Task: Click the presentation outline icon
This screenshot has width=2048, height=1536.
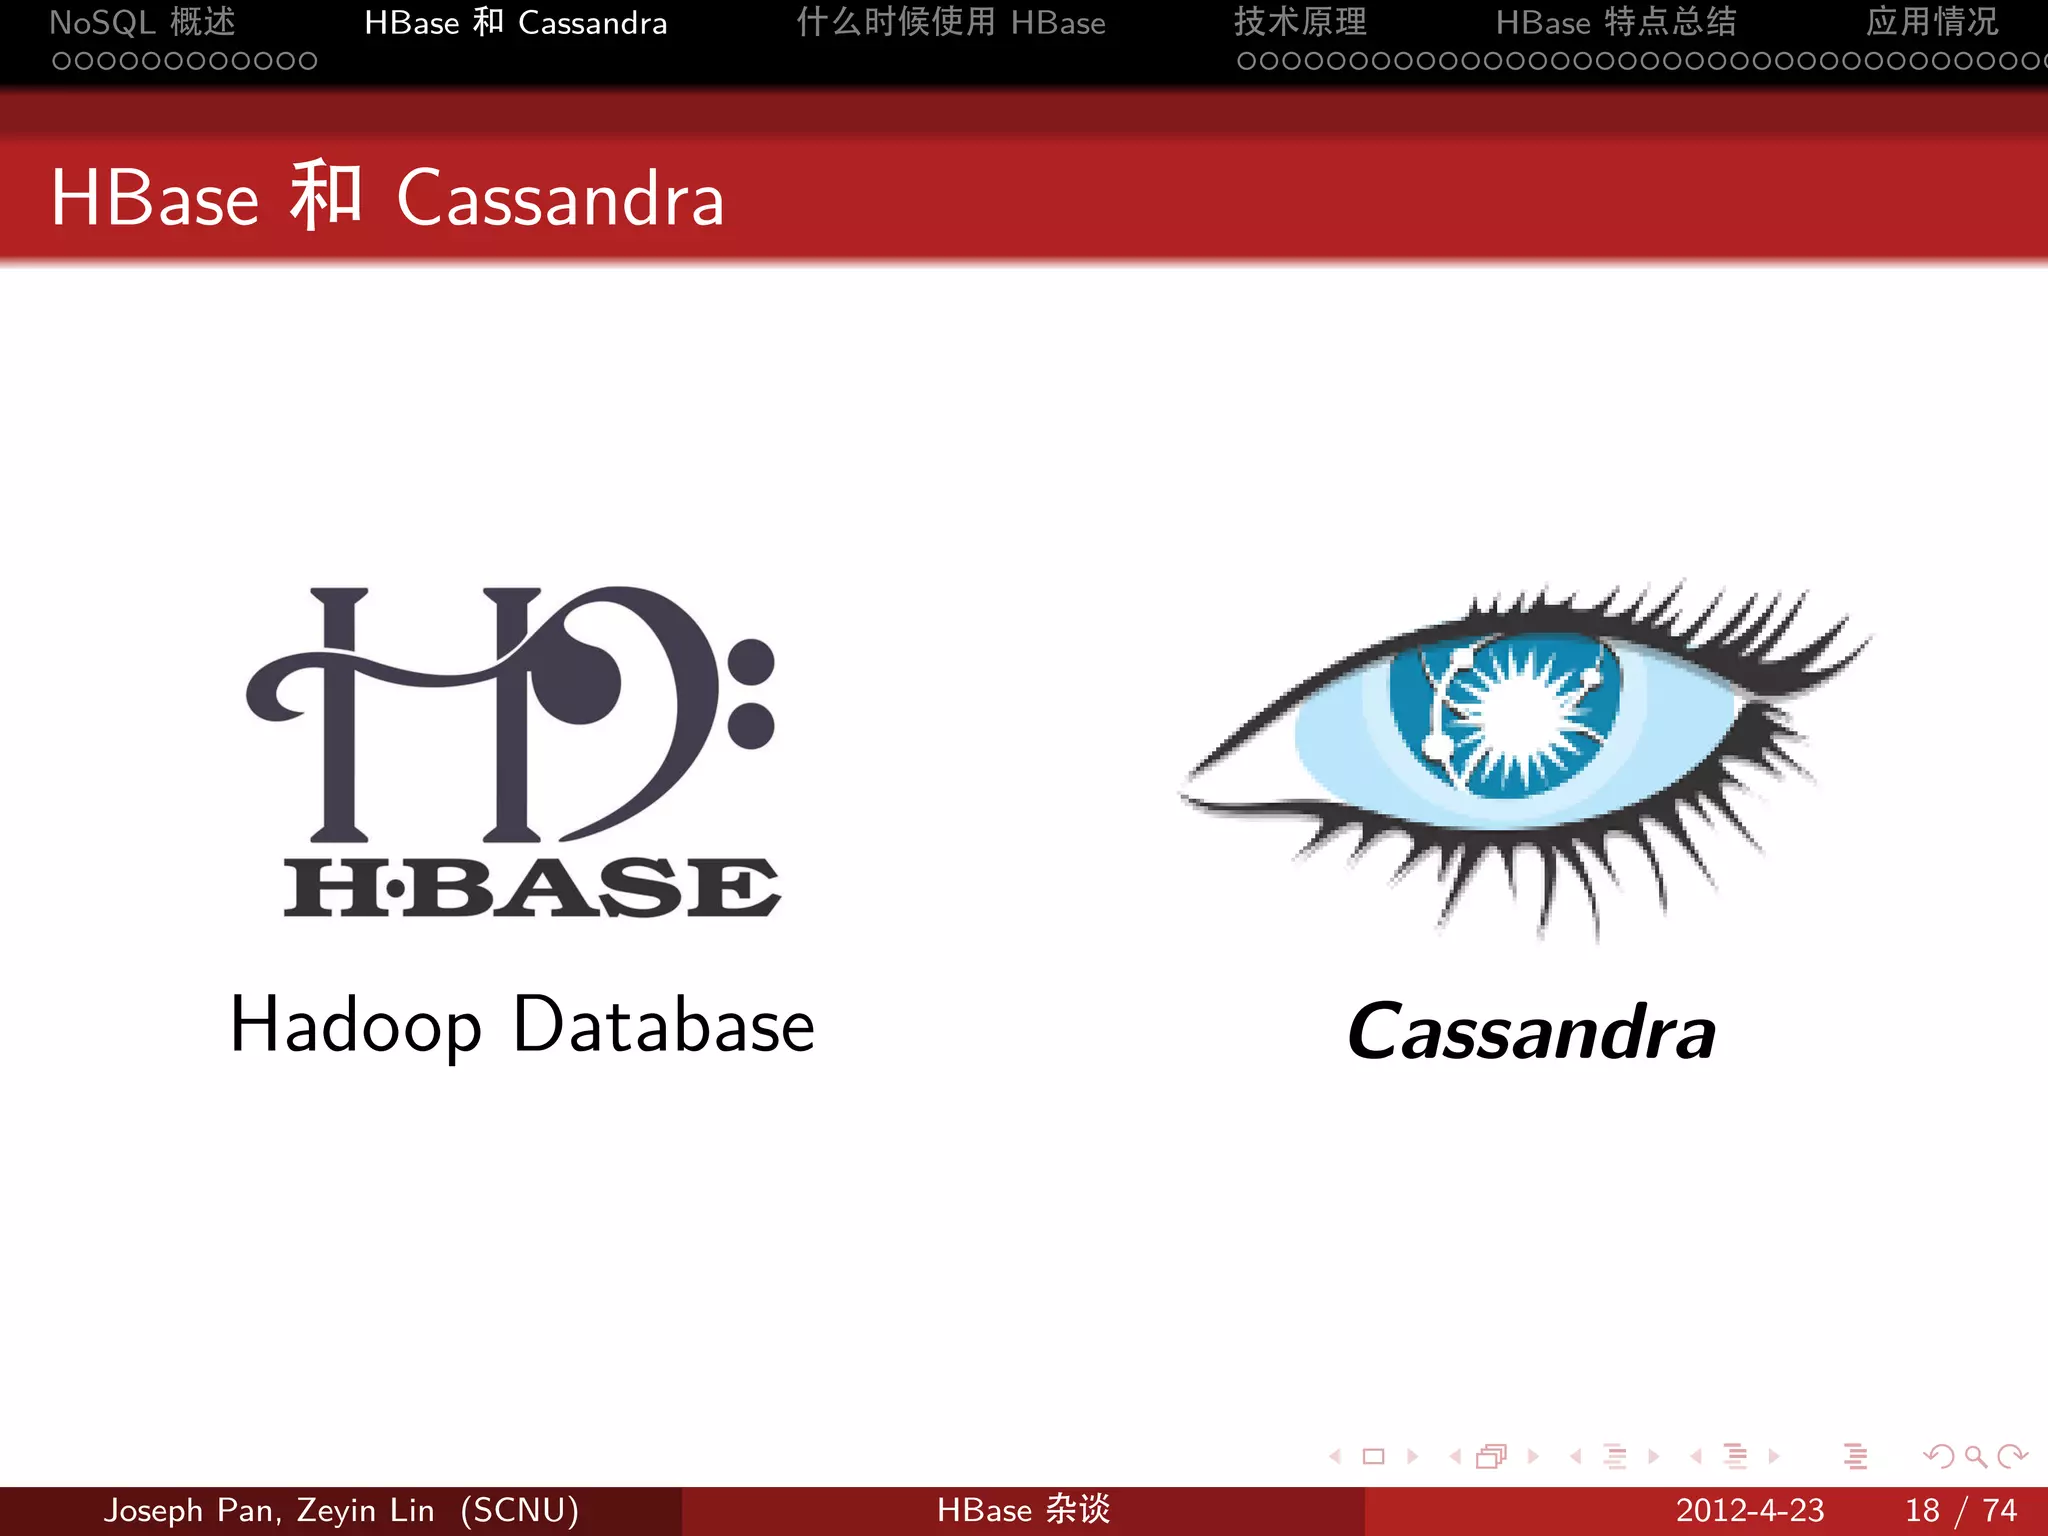Action: click(1855, 1456)
